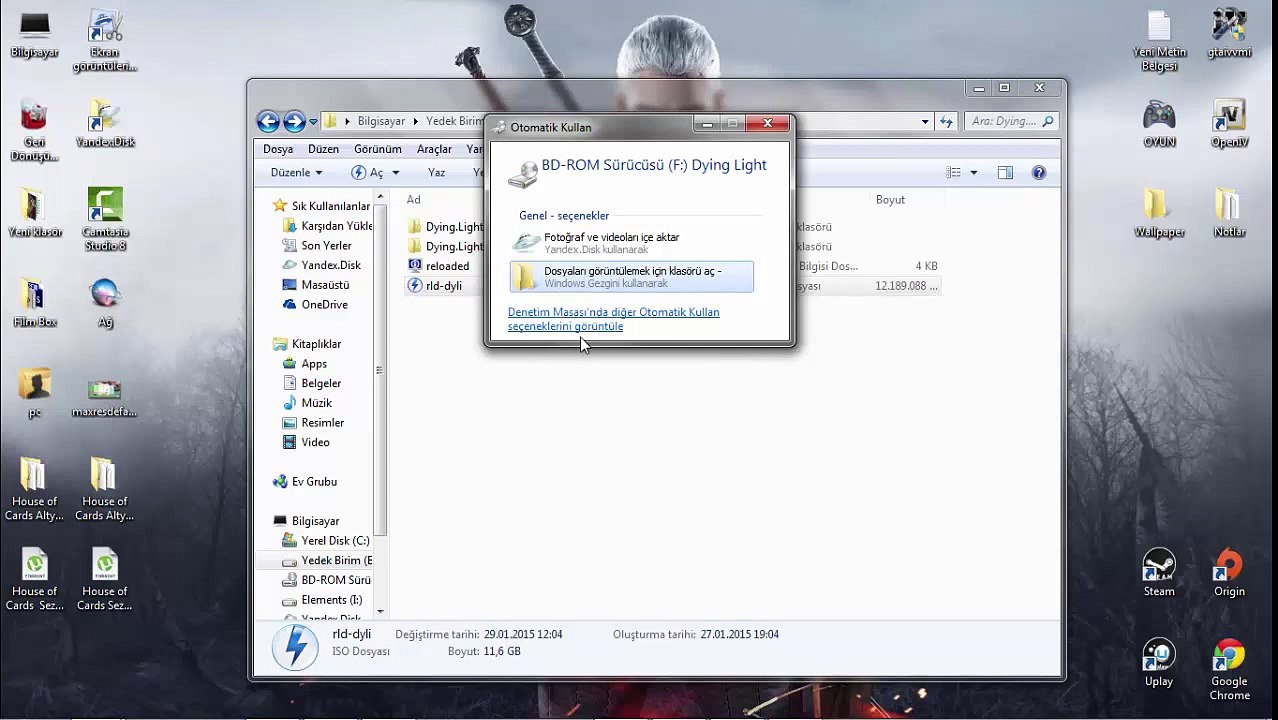Open the OYUN gamepad desktop icon
This screenshot has width=1278, height=720.
pyautogui.click(x=1159, y=124)
